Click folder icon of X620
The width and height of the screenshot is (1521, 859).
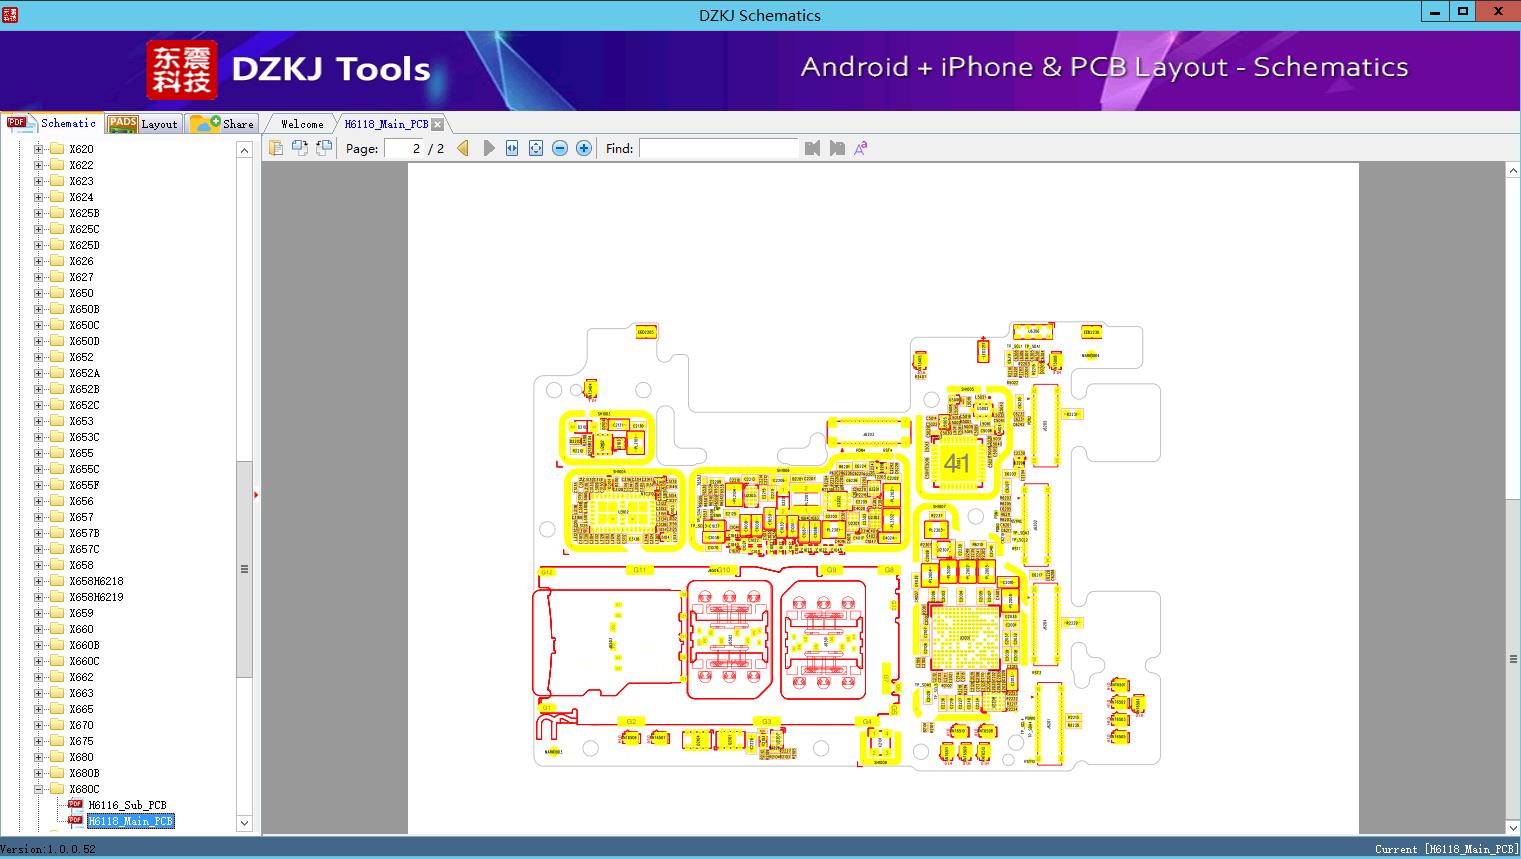[x=57, y=149]
